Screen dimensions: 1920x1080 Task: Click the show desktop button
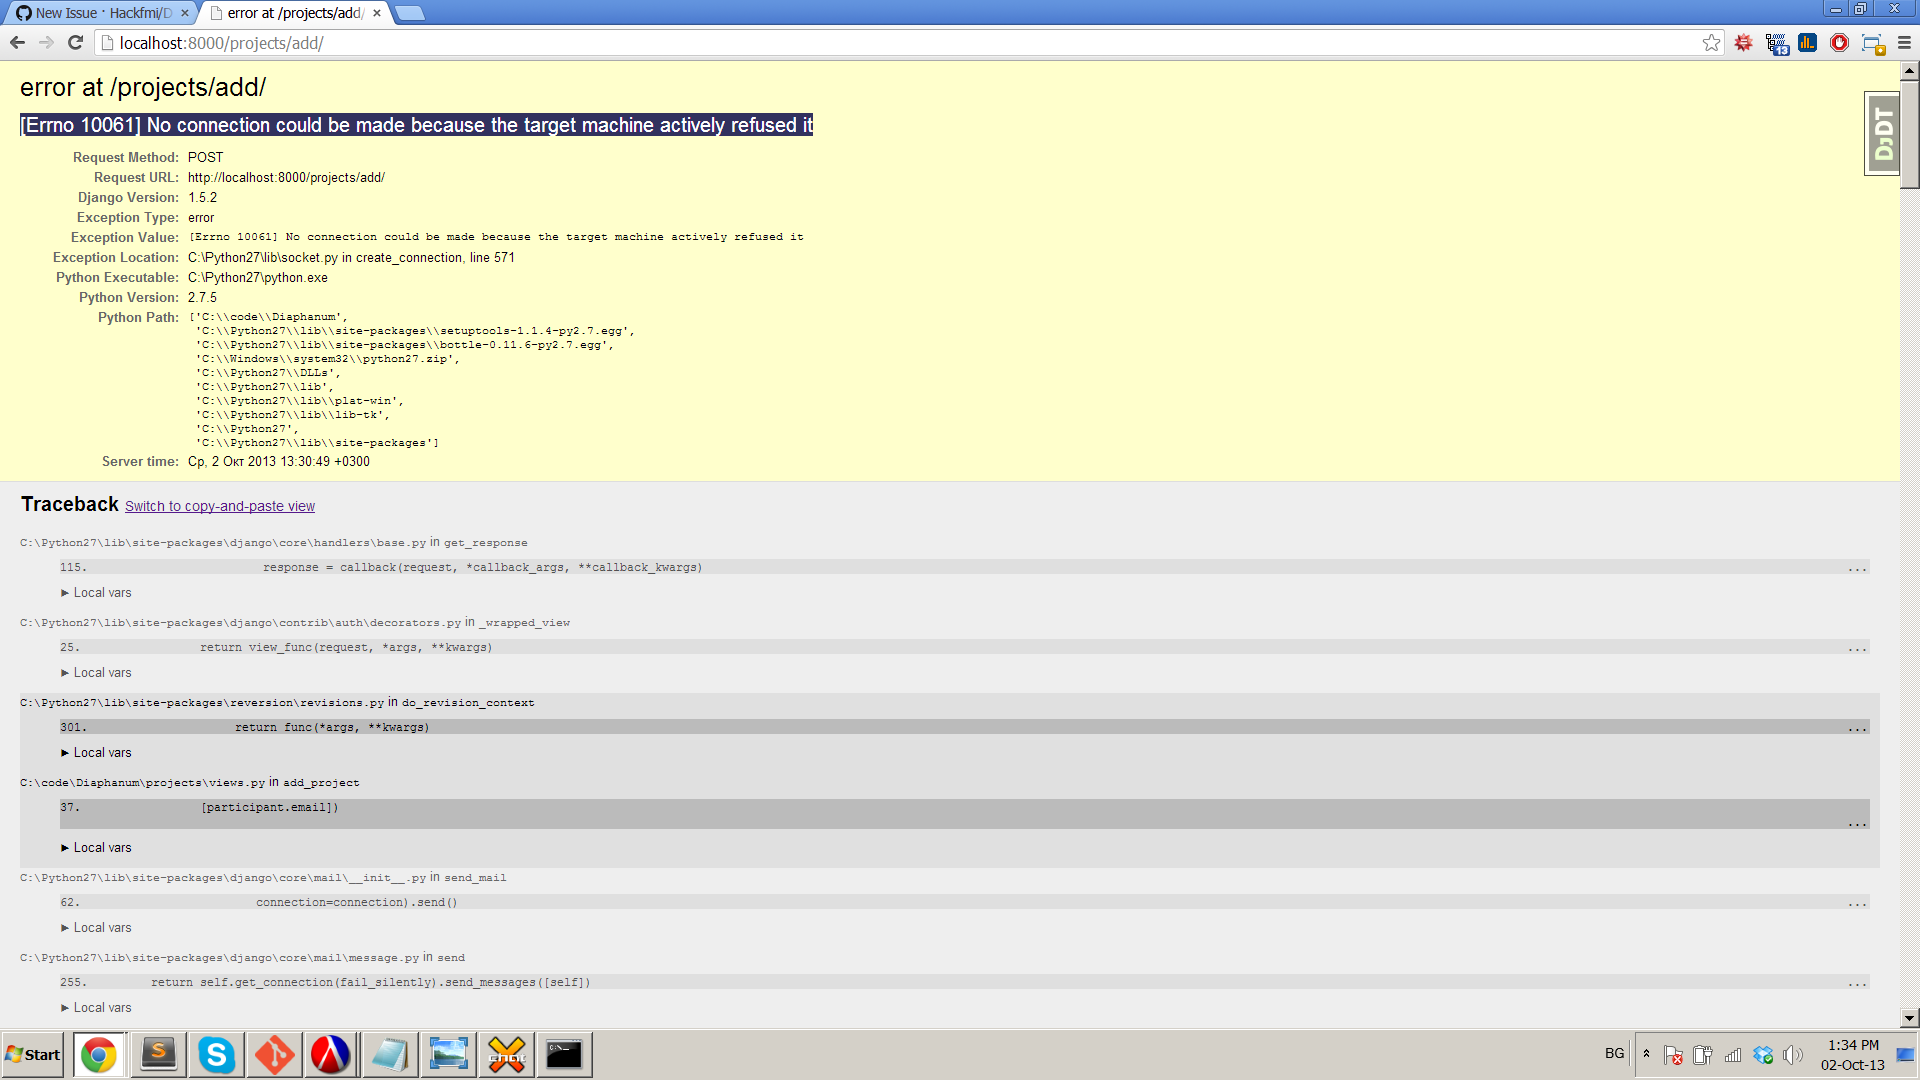(x=1906, y=1055)
